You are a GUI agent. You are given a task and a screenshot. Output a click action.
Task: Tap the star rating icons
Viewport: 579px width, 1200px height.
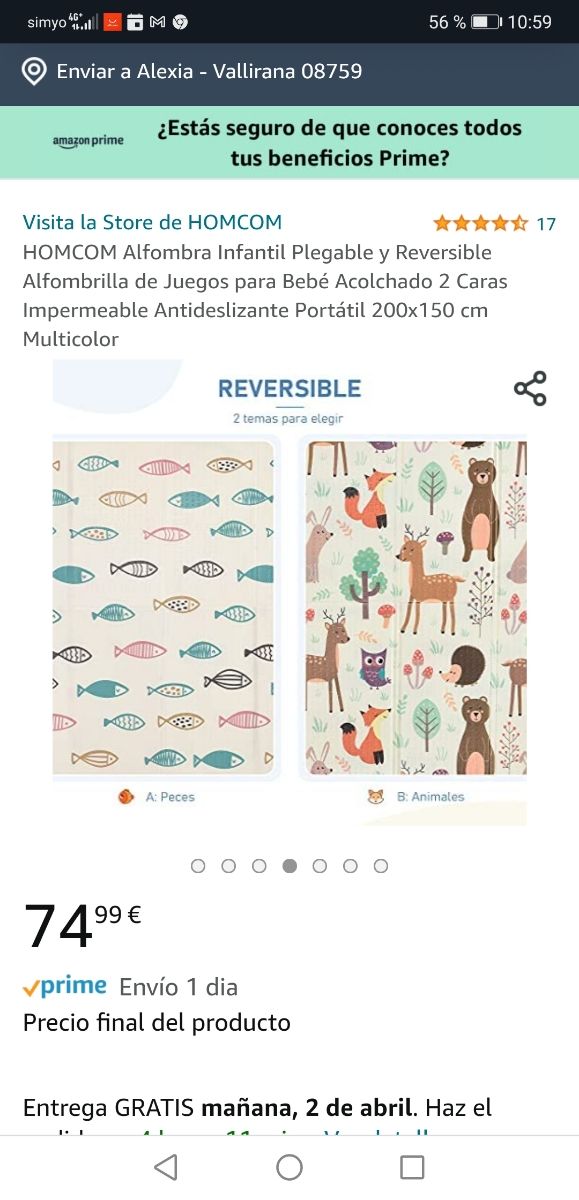[480, 223]
